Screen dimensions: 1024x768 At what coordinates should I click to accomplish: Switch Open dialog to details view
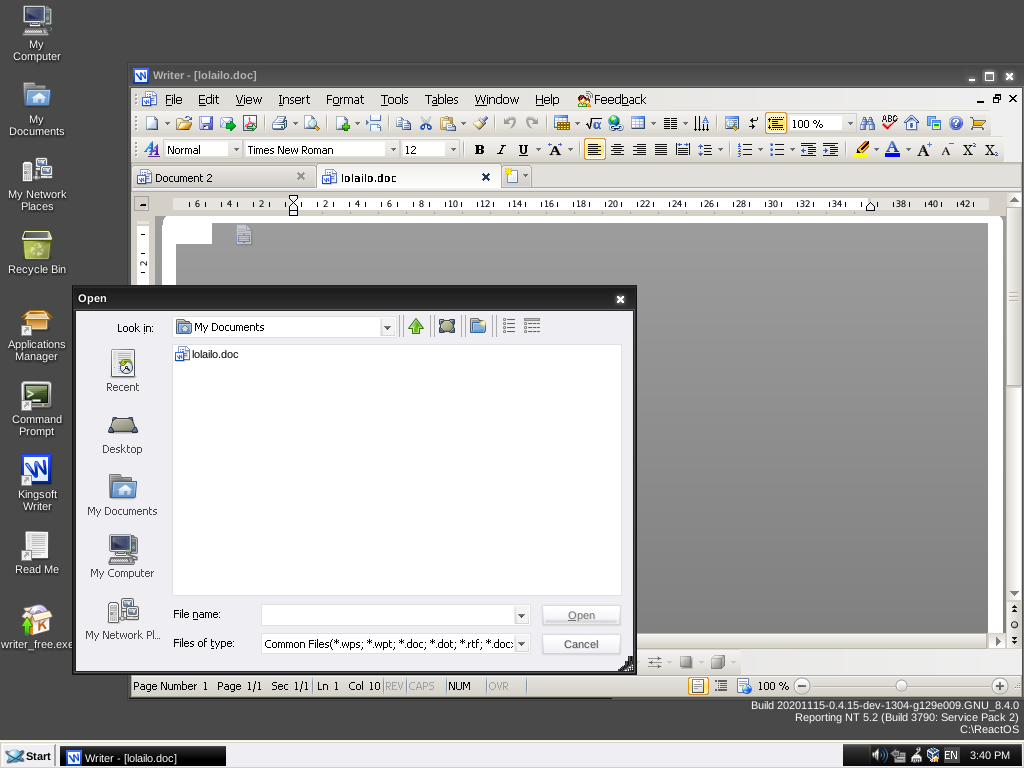tap(532, 326)
